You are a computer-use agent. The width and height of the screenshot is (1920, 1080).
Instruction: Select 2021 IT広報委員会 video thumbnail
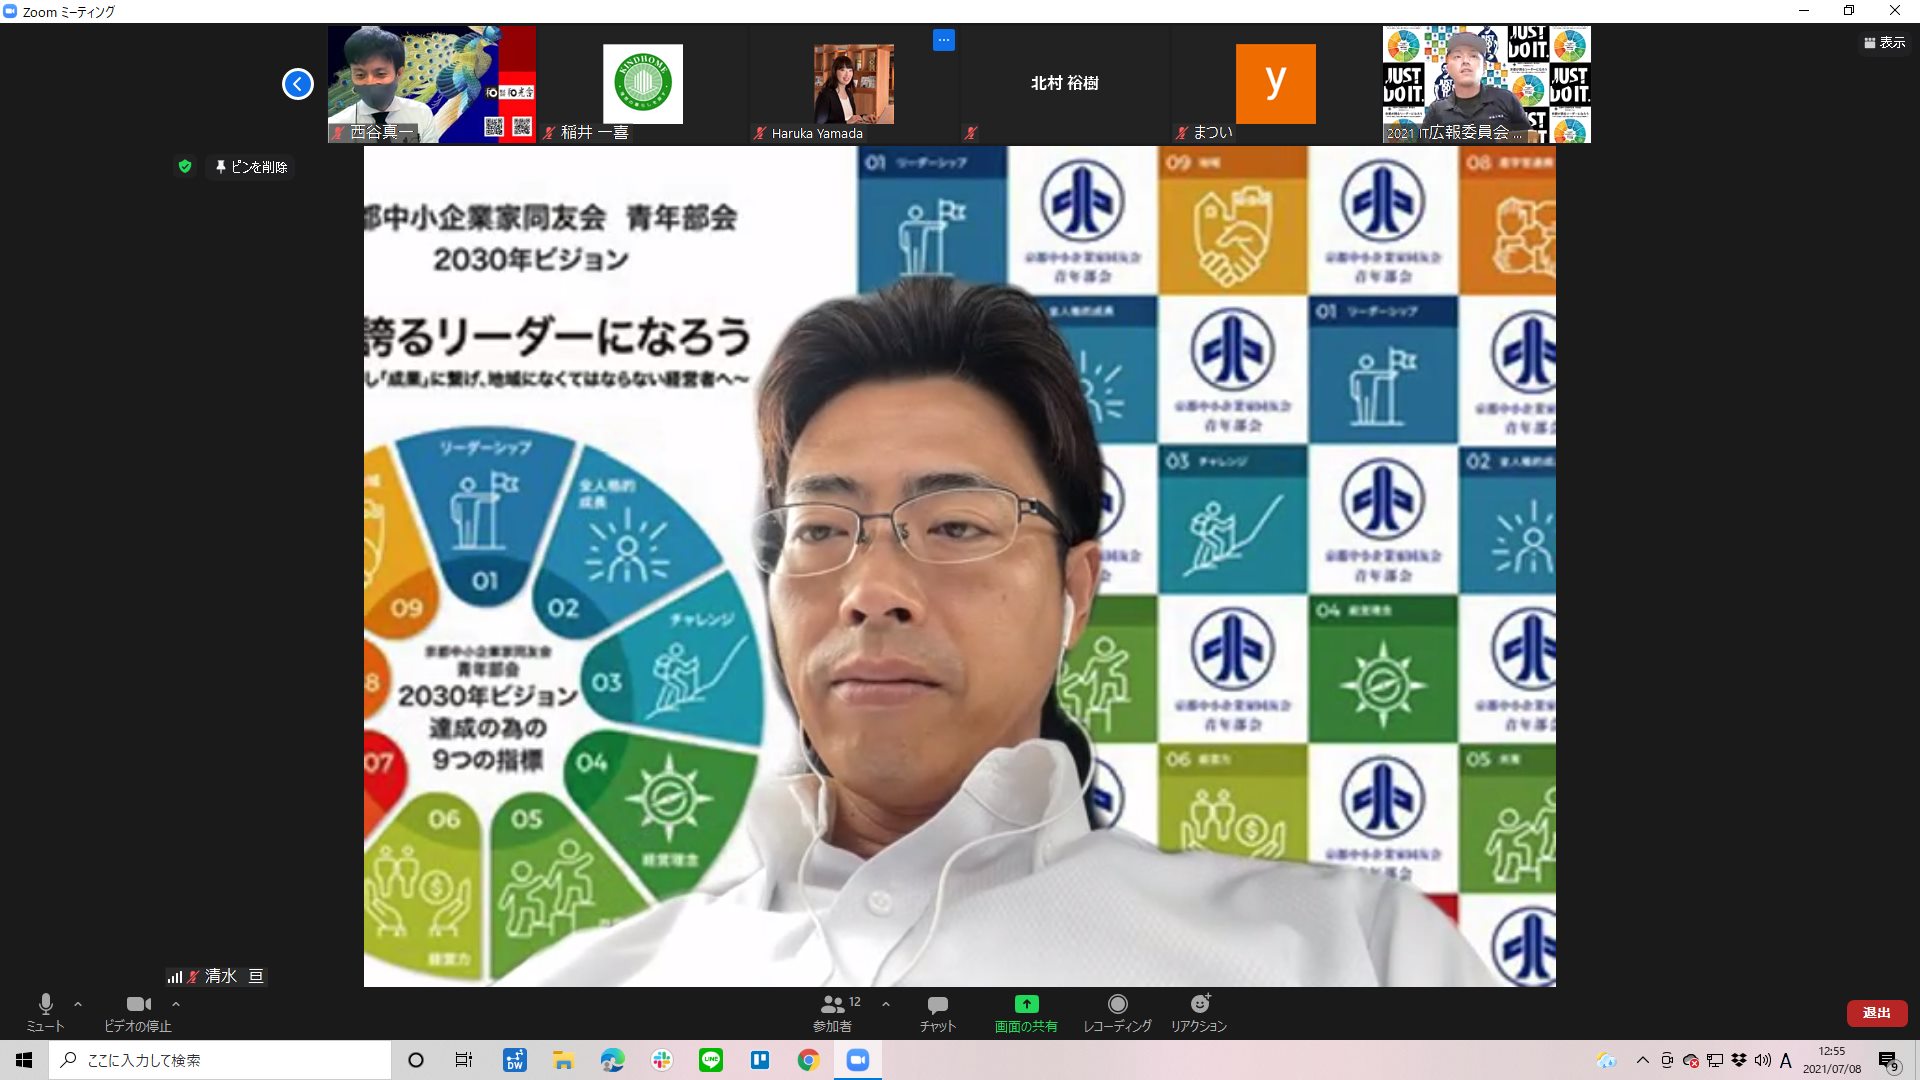[x=1487, y=84]
